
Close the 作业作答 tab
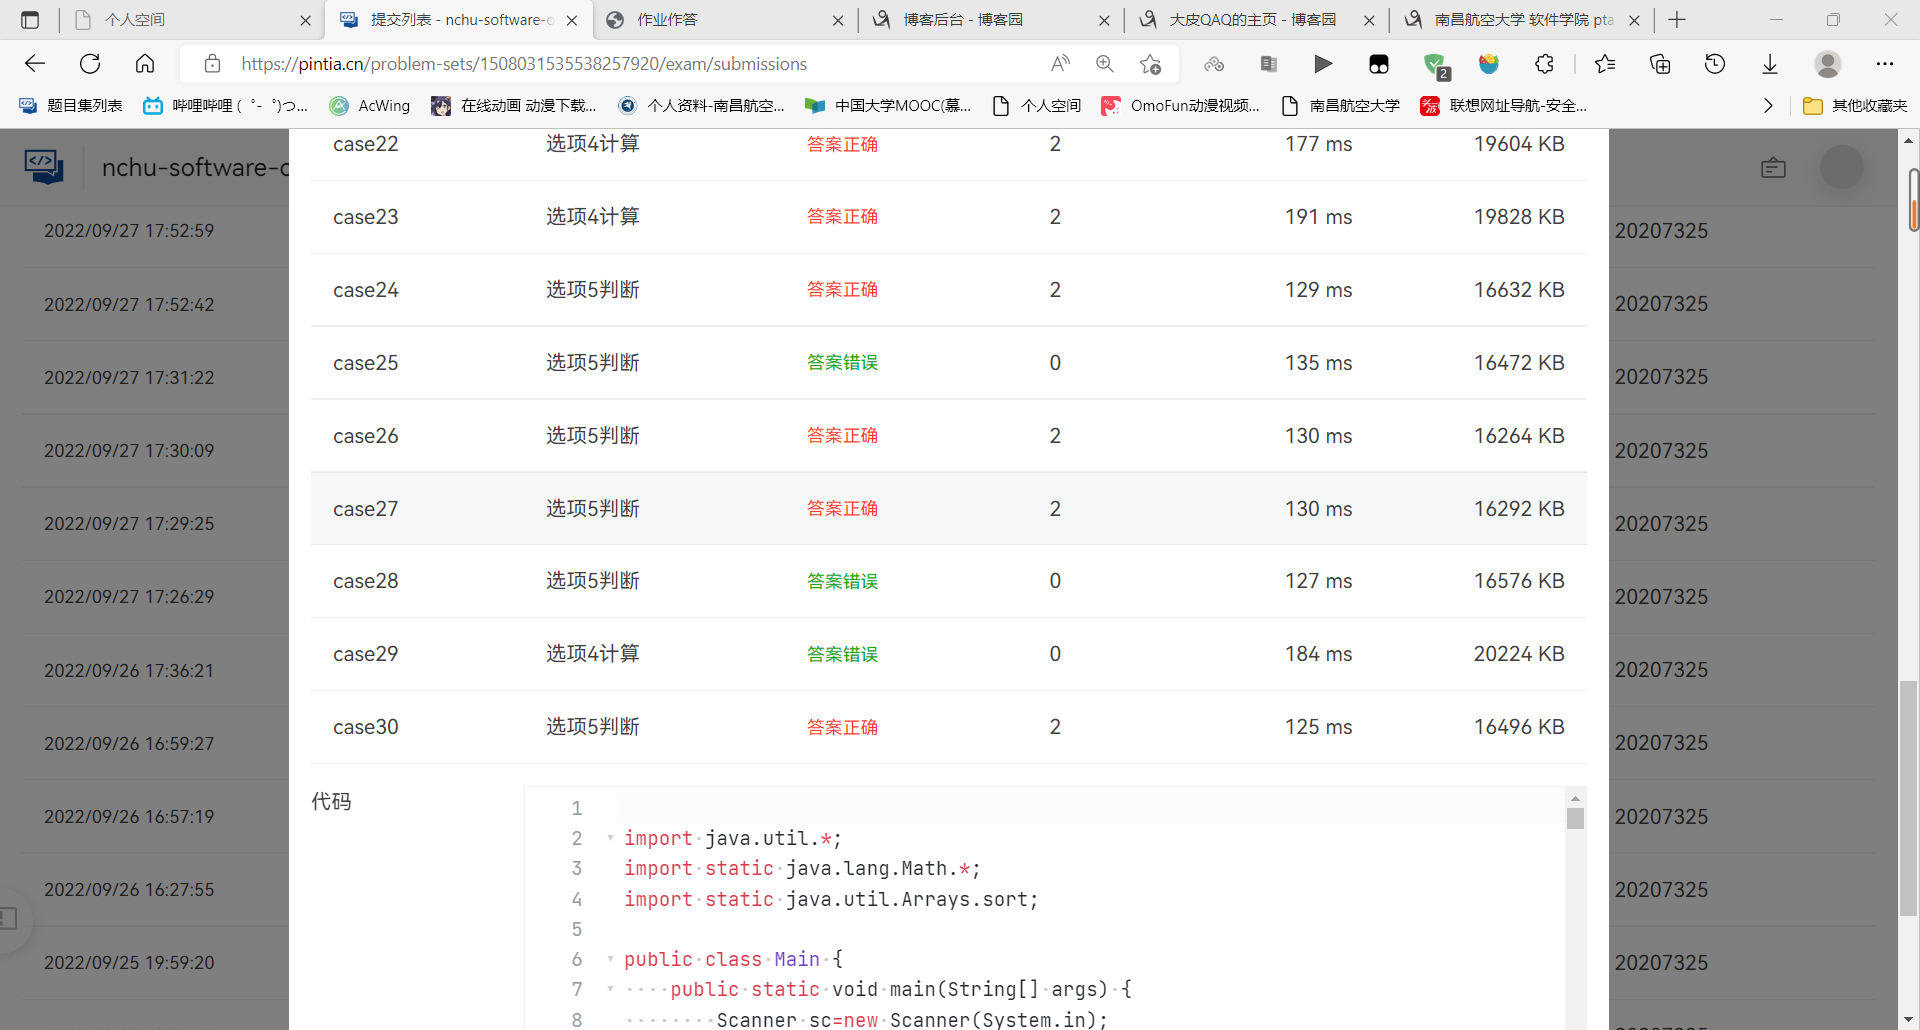pyautogui.click(x=838, y=20)
